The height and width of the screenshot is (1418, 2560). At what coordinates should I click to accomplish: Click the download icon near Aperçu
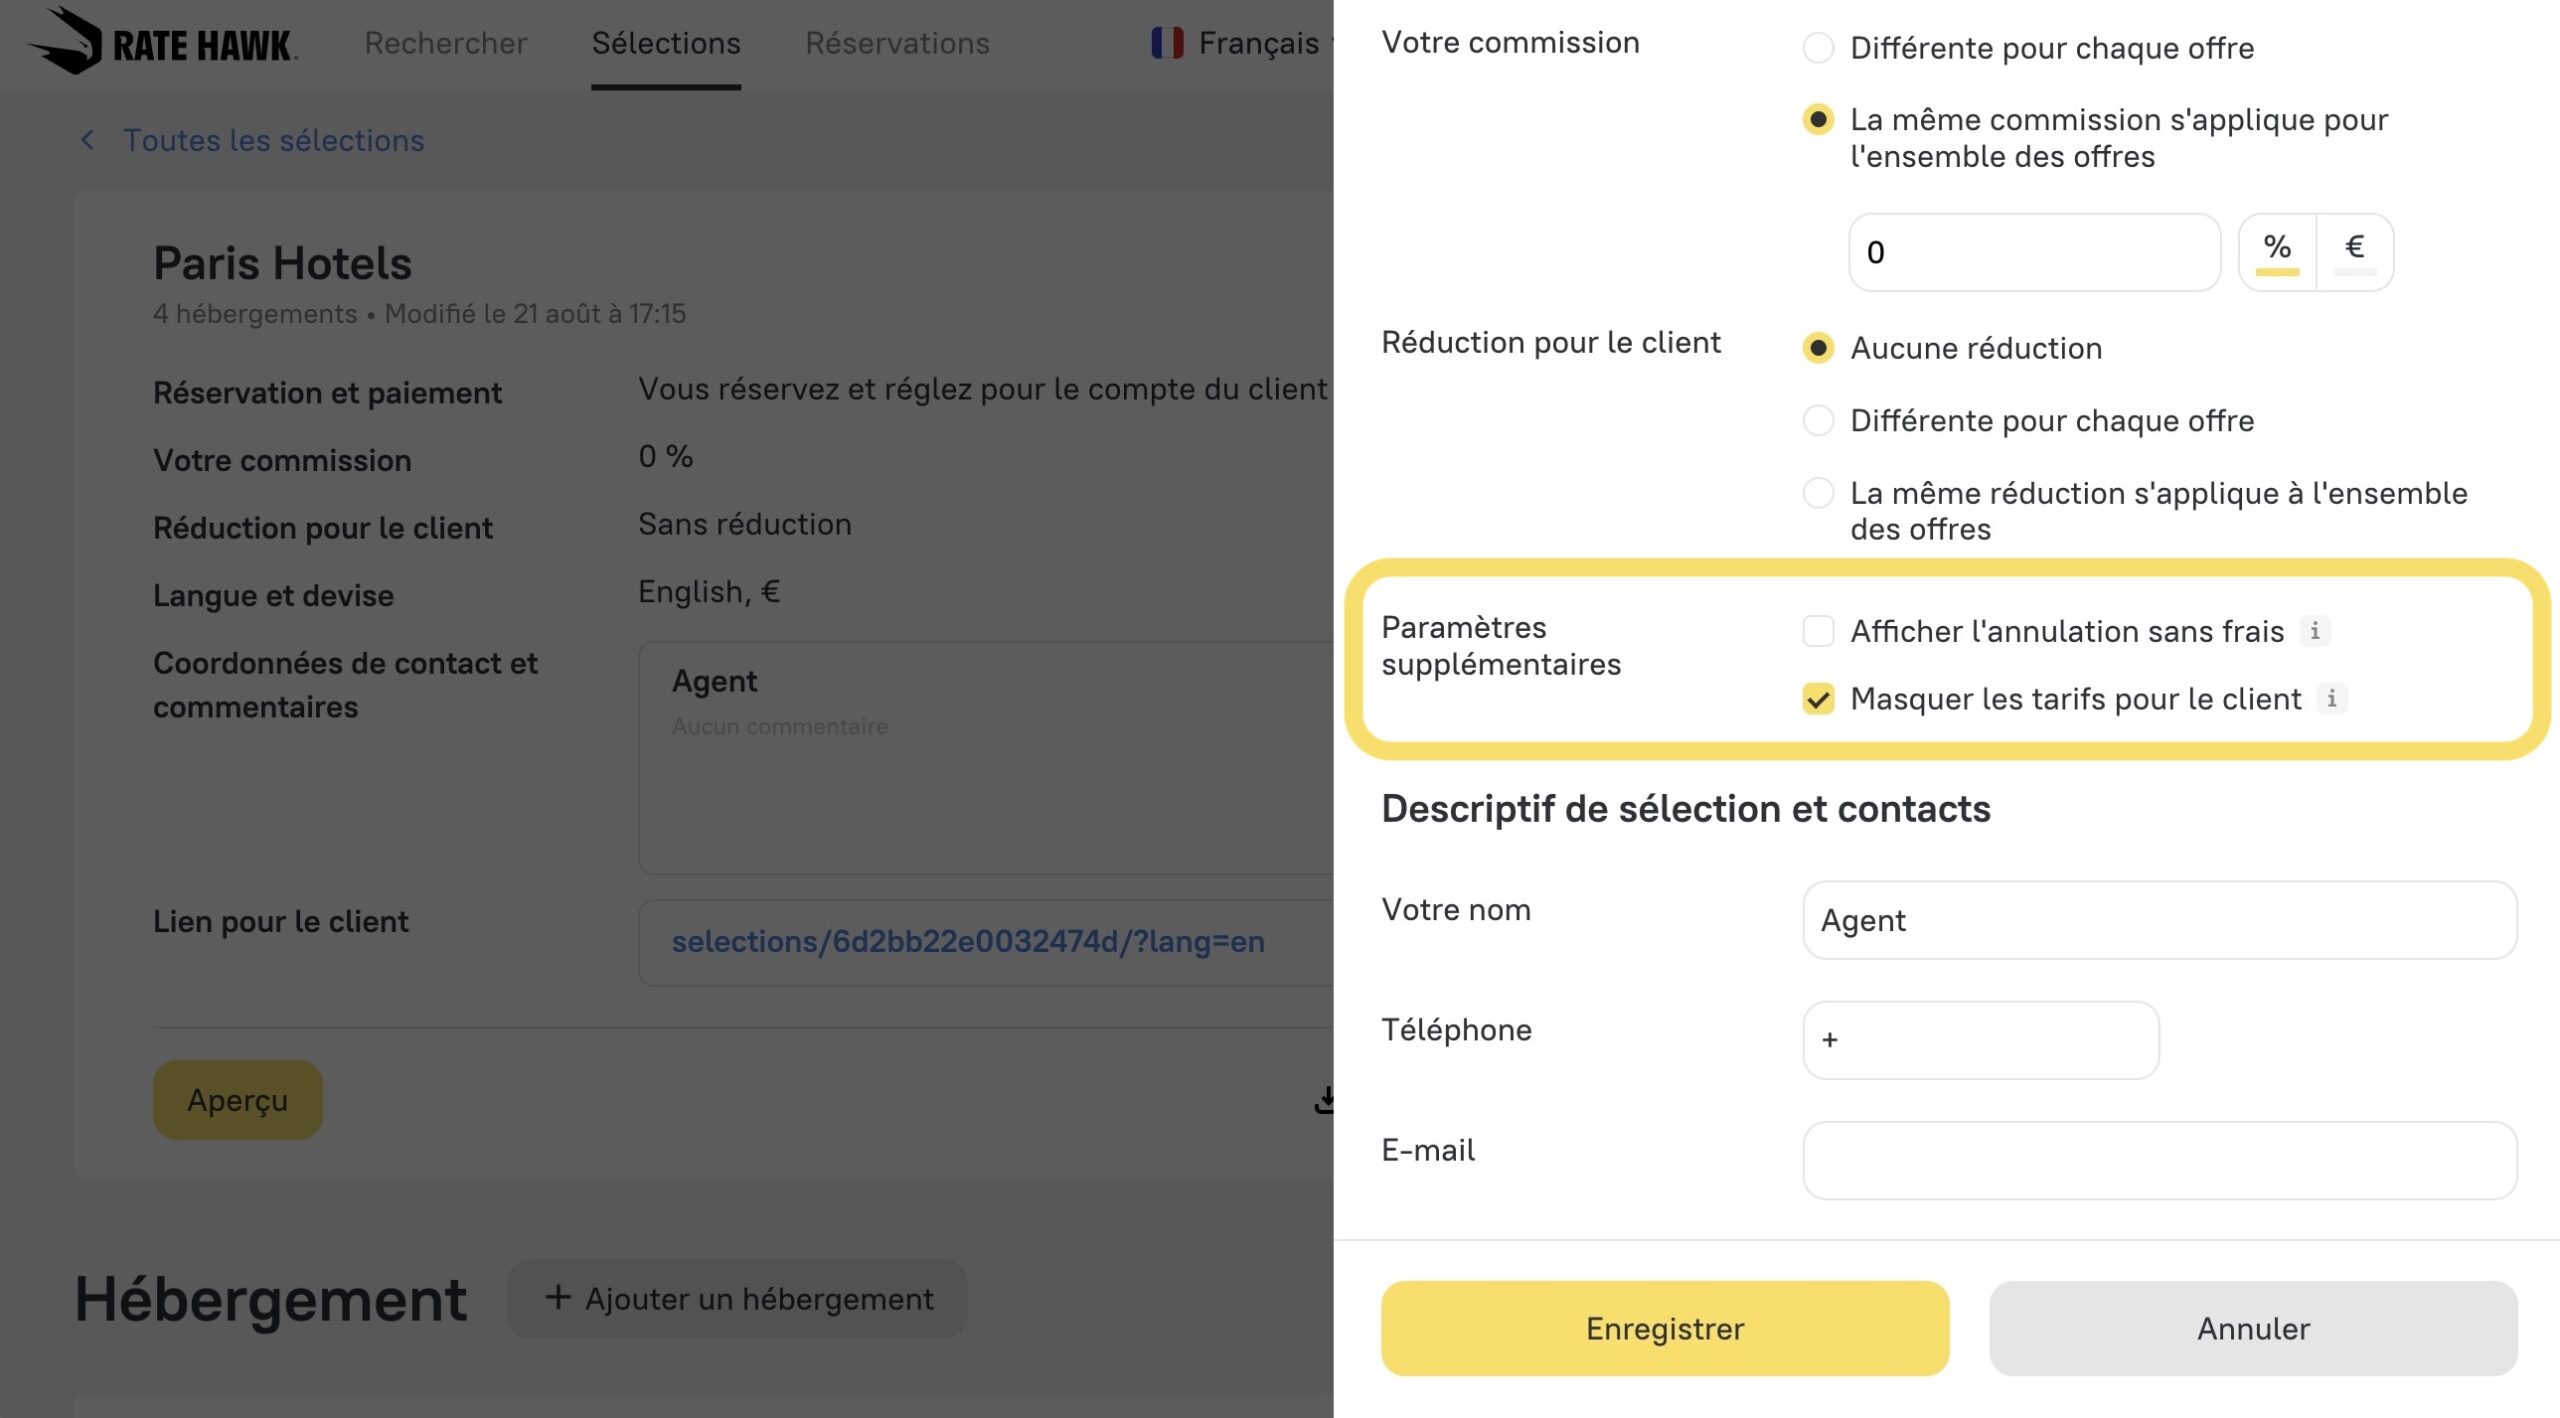click(x=1324, y=1100)
